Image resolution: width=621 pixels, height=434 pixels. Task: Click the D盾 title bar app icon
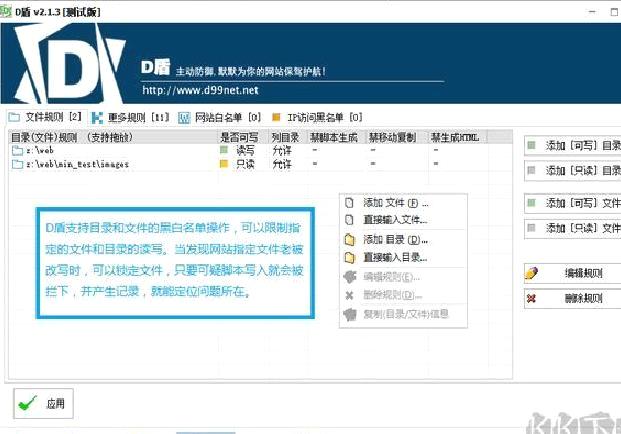pyautogui.click(x=5, y=11)
